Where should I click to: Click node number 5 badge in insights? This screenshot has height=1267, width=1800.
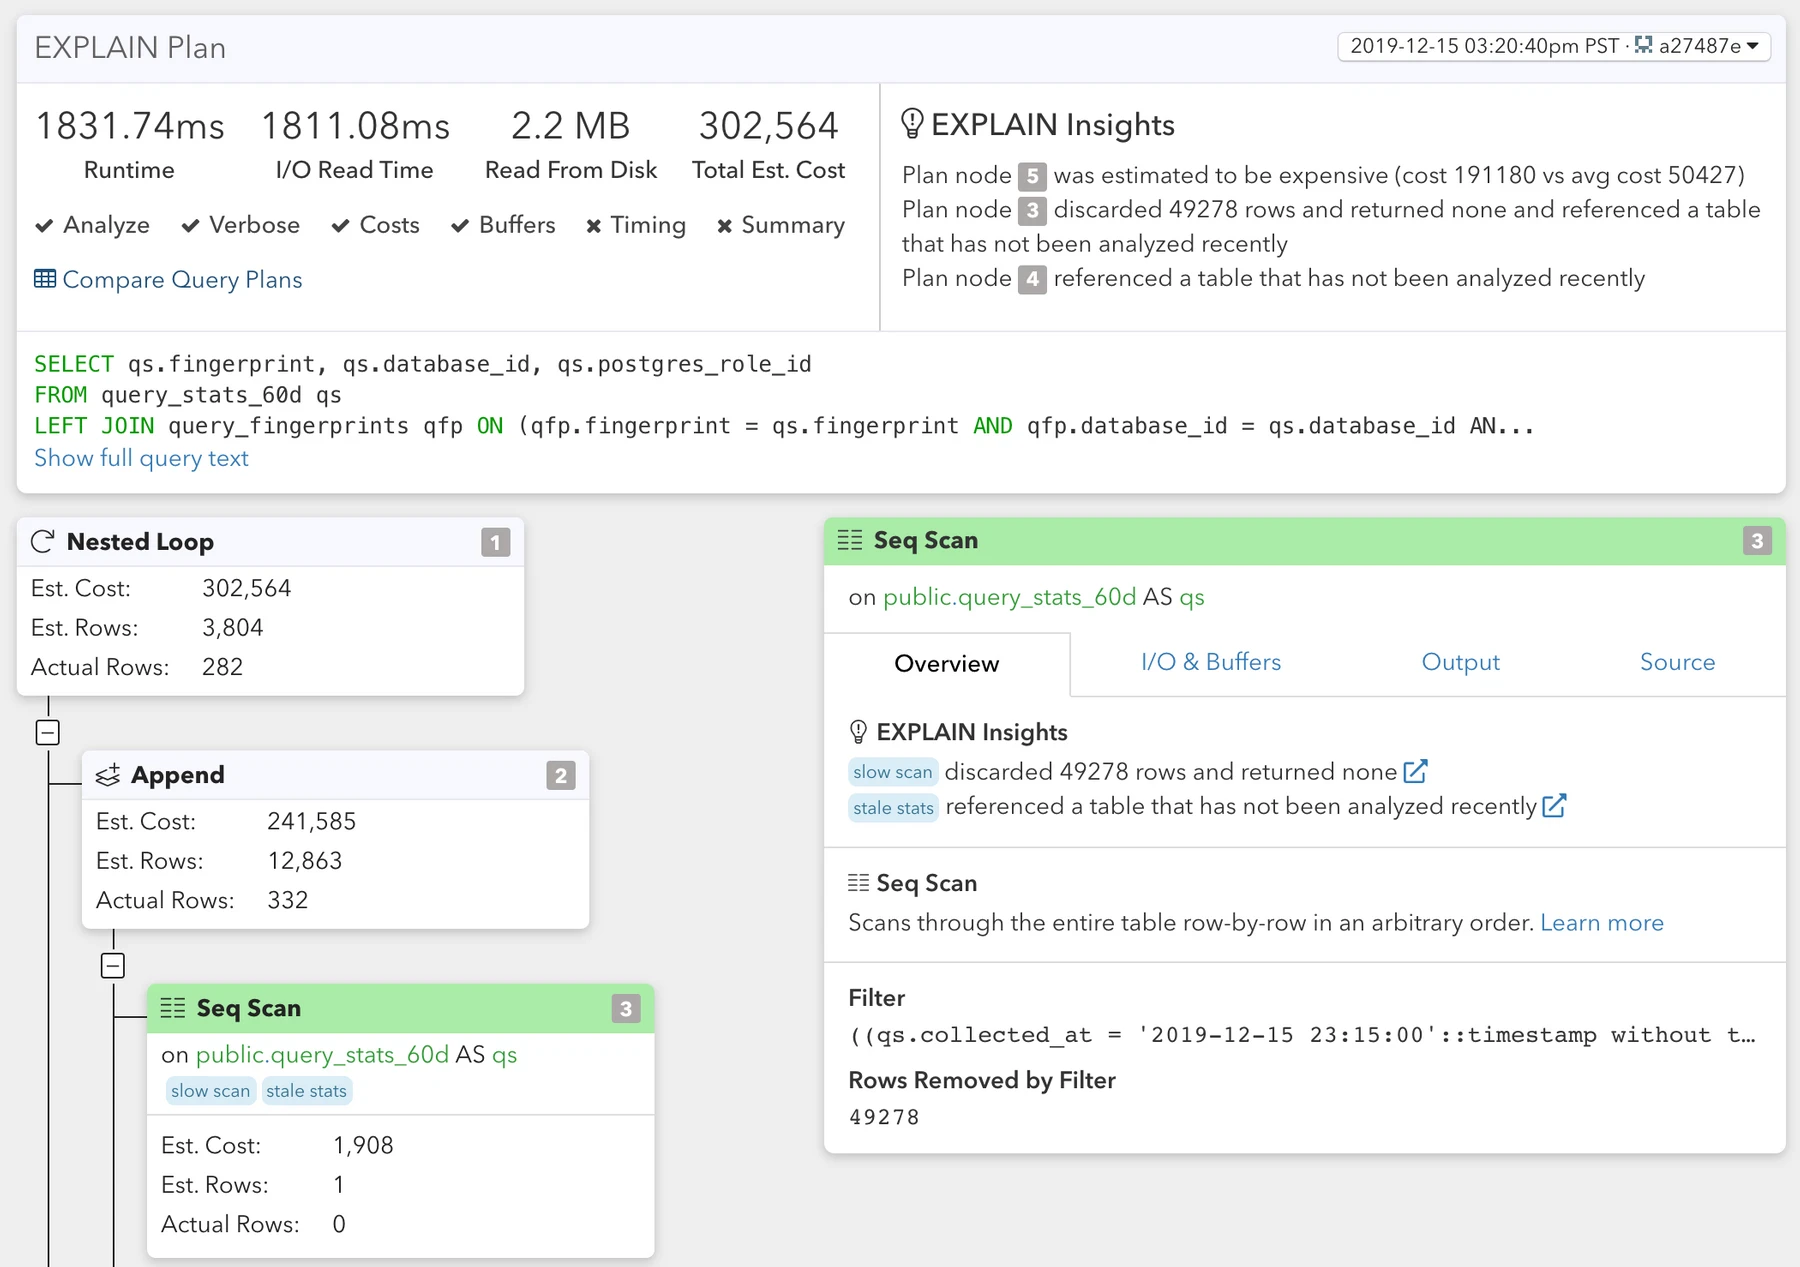tap(1032, 176)
